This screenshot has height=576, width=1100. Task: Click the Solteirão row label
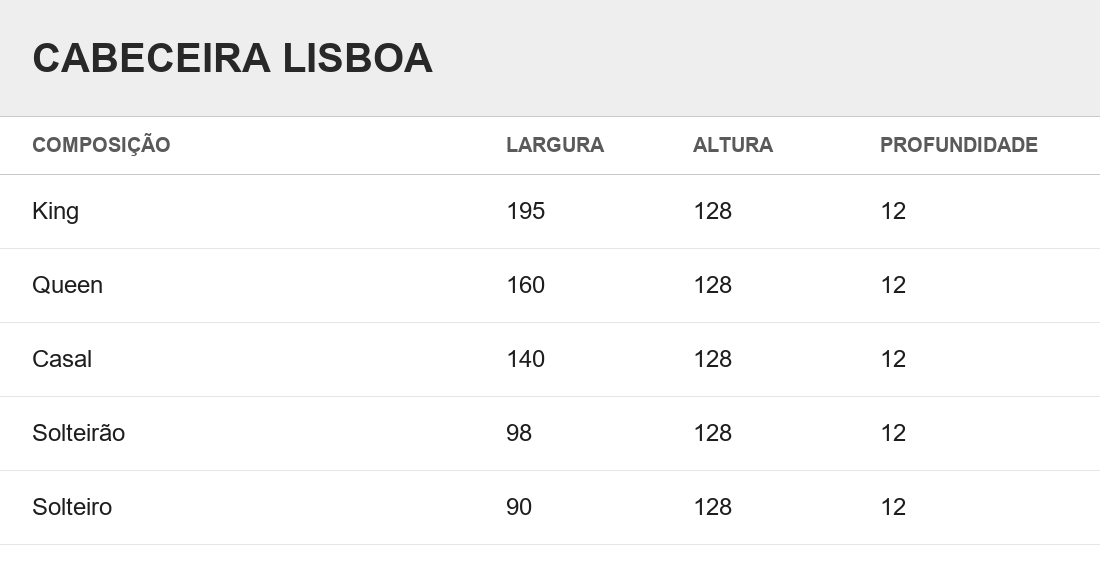coord(79,432)
